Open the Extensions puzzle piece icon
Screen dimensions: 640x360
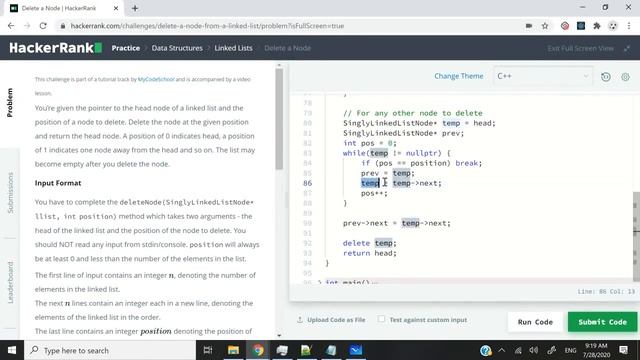[597, 26]
